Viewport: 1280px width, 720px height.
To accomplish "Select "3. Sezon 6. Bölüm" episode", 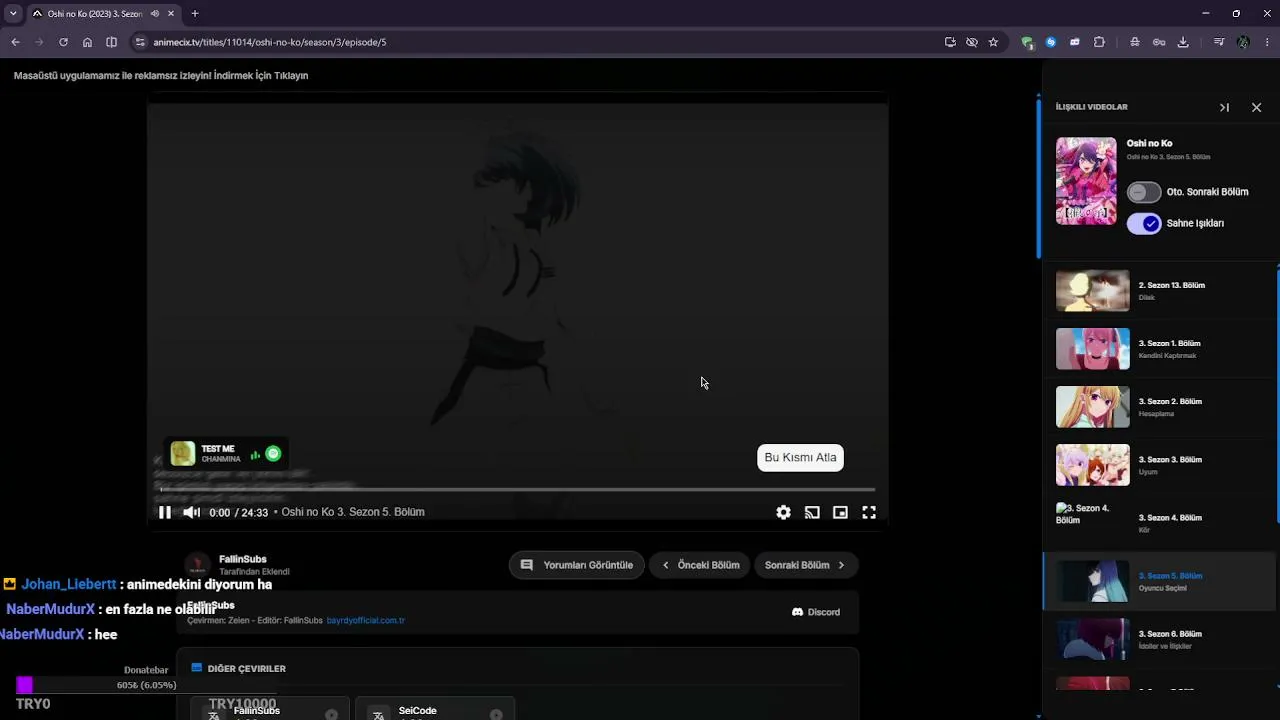I will tap(1160, 639).
